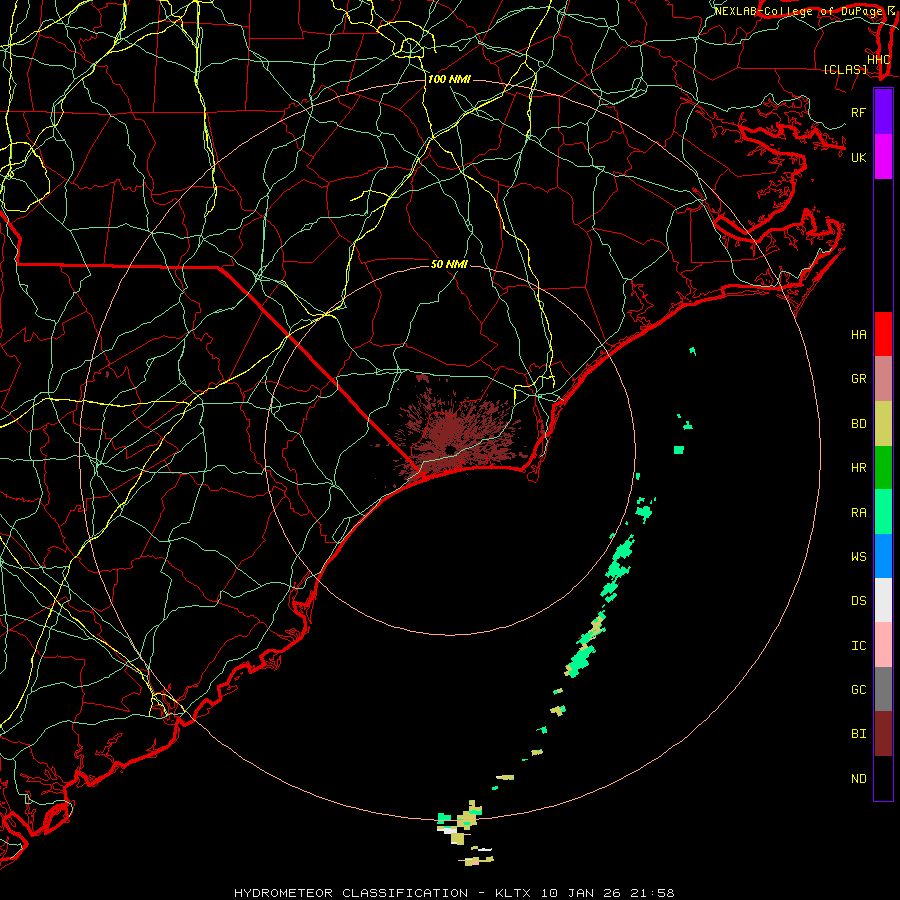Click the GR legend label
Image resolution: width=900 pixels, height=900 pixels.
[858, 379]
